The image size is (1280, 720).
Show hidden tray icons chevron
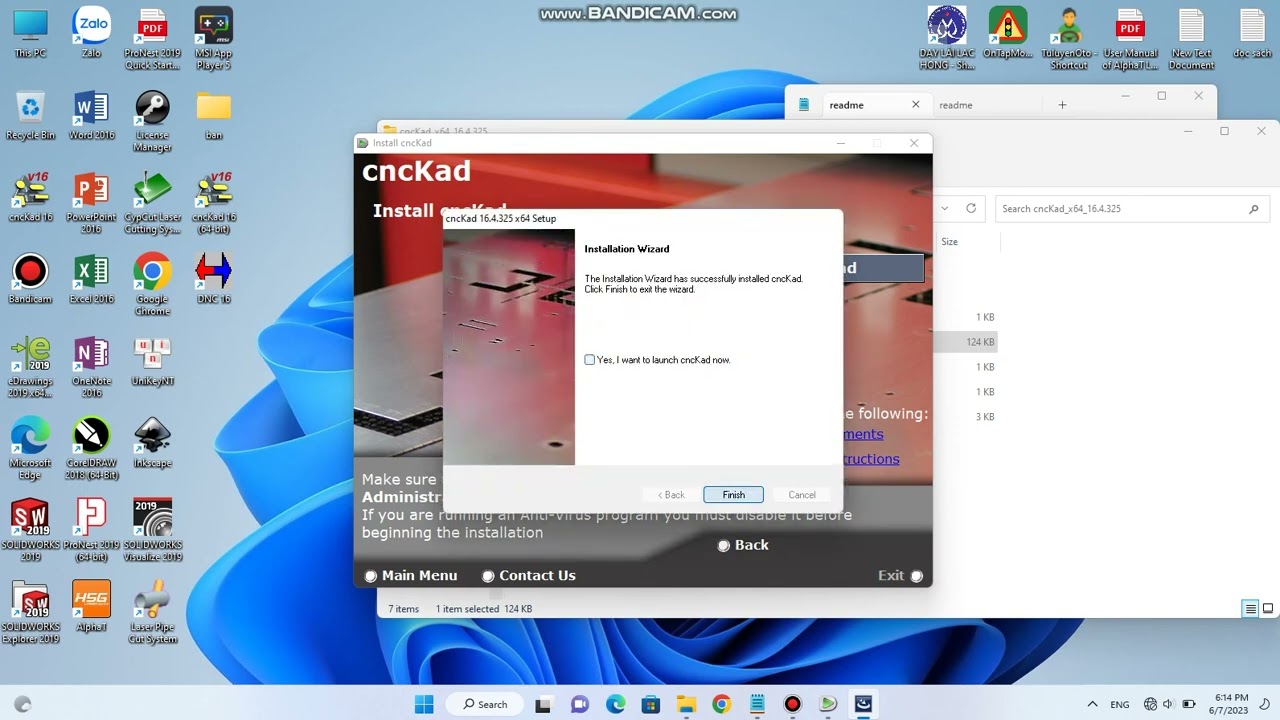[x=1092, y=704]
